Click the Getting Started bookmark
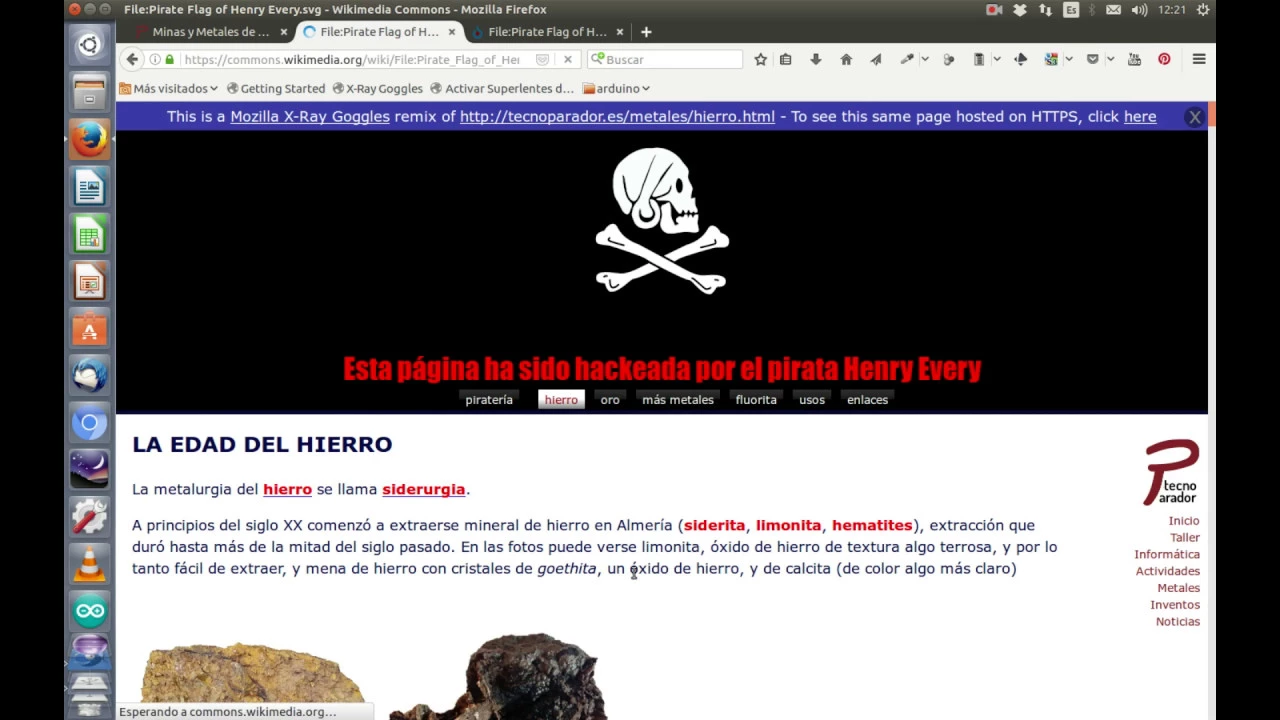Image resolution: width=1280 pixels, height=720 pixels. (276, 88)
